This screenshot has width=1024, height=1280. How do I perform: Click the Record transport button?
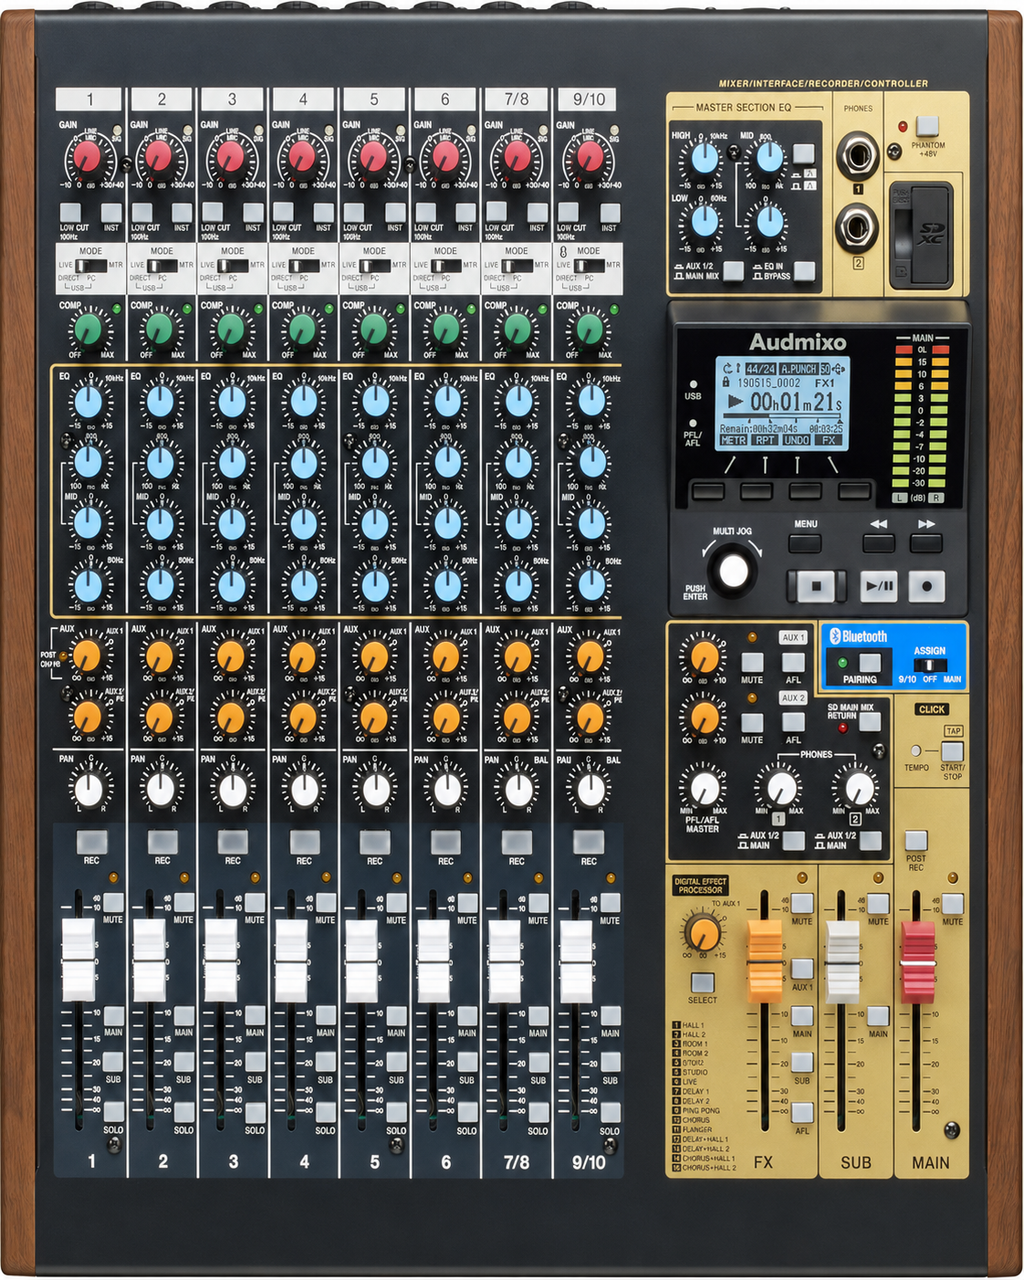point(927,586)
